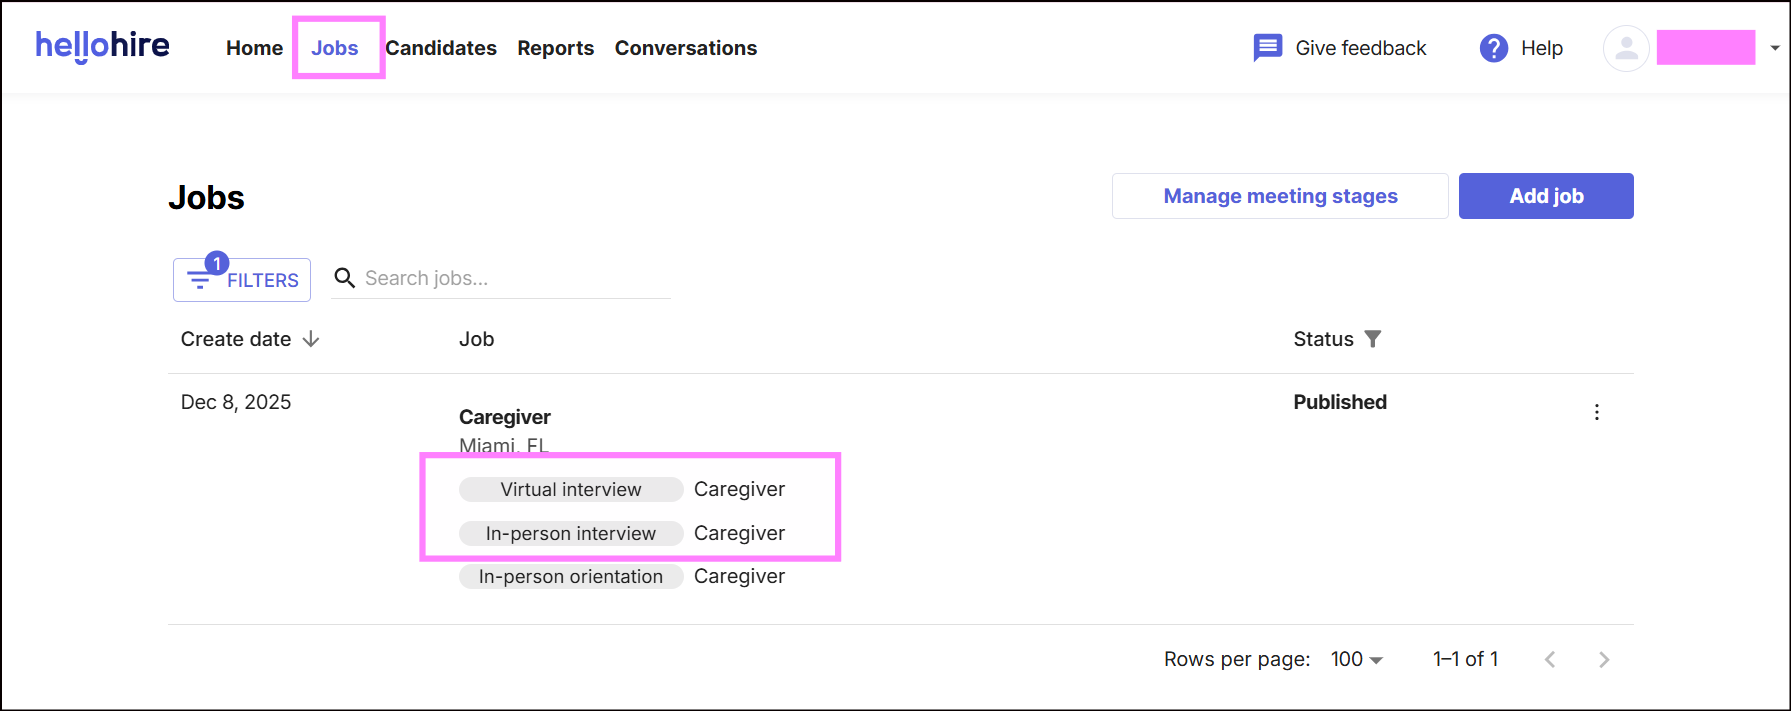Click the Help link text
This screenshot has width=1791, height=711.
click(1541, 48)
